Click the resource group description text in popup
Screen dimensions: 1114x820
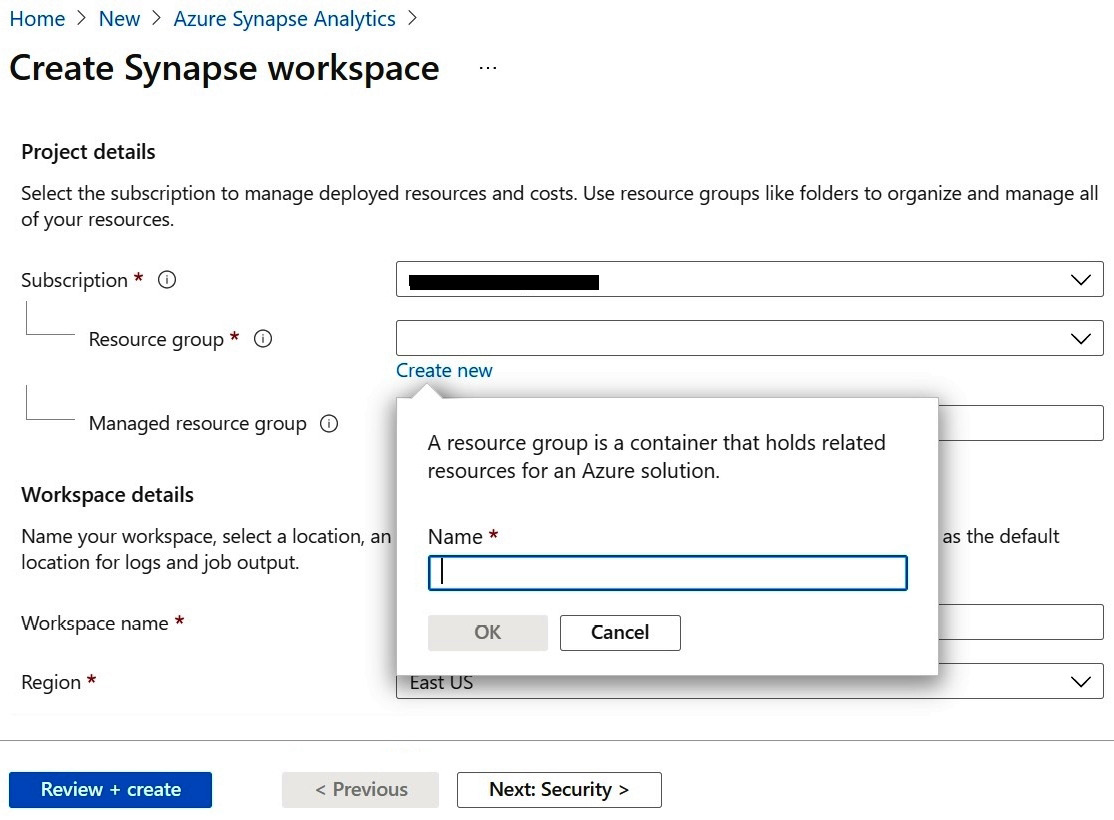coord(656,456)
